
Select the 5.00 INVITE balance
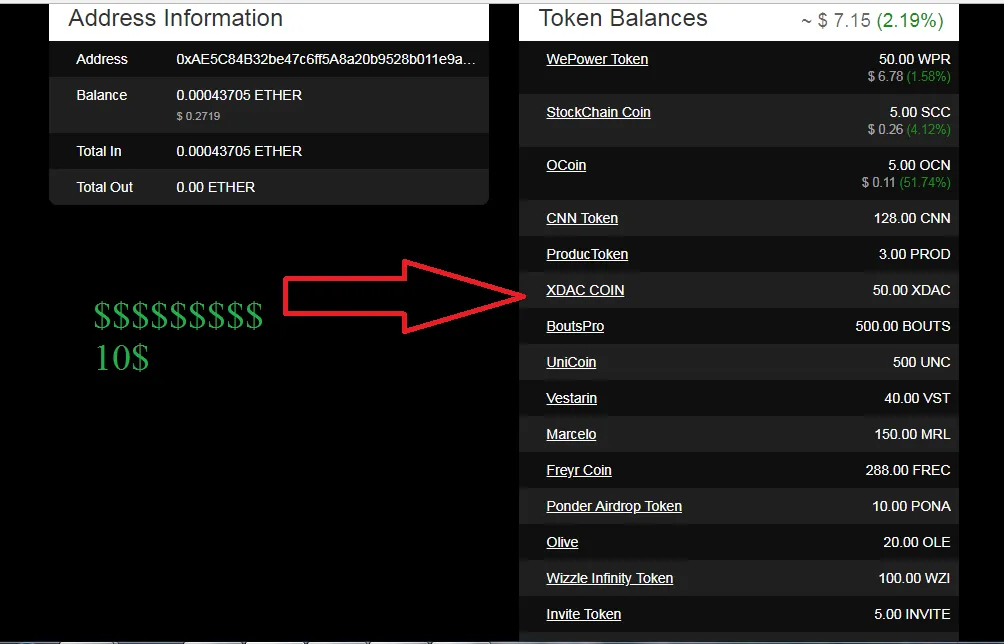[x=912, y=614]
